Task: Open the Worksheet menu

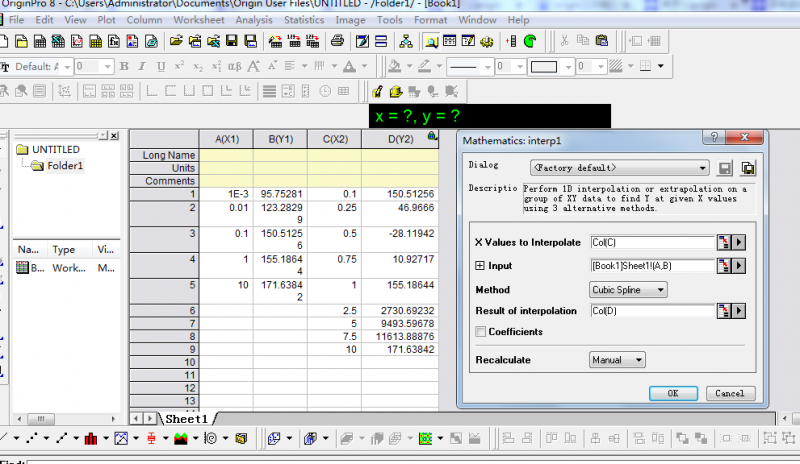Action: tap(199, 20)
